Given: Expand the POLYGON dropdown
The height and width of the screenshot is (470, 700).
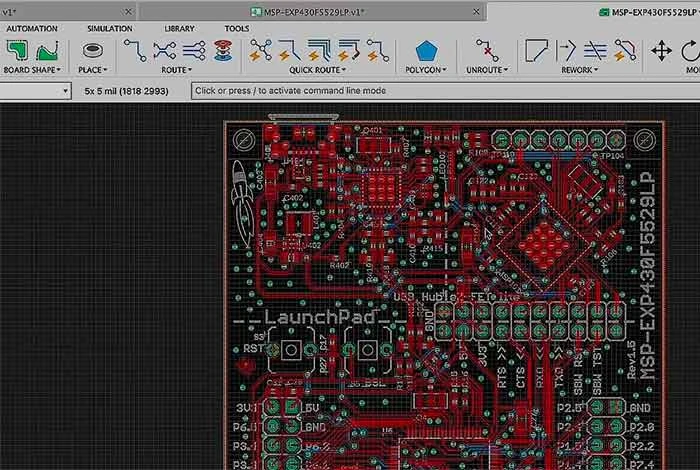Looking at the screenshot, I should point(426,70).
